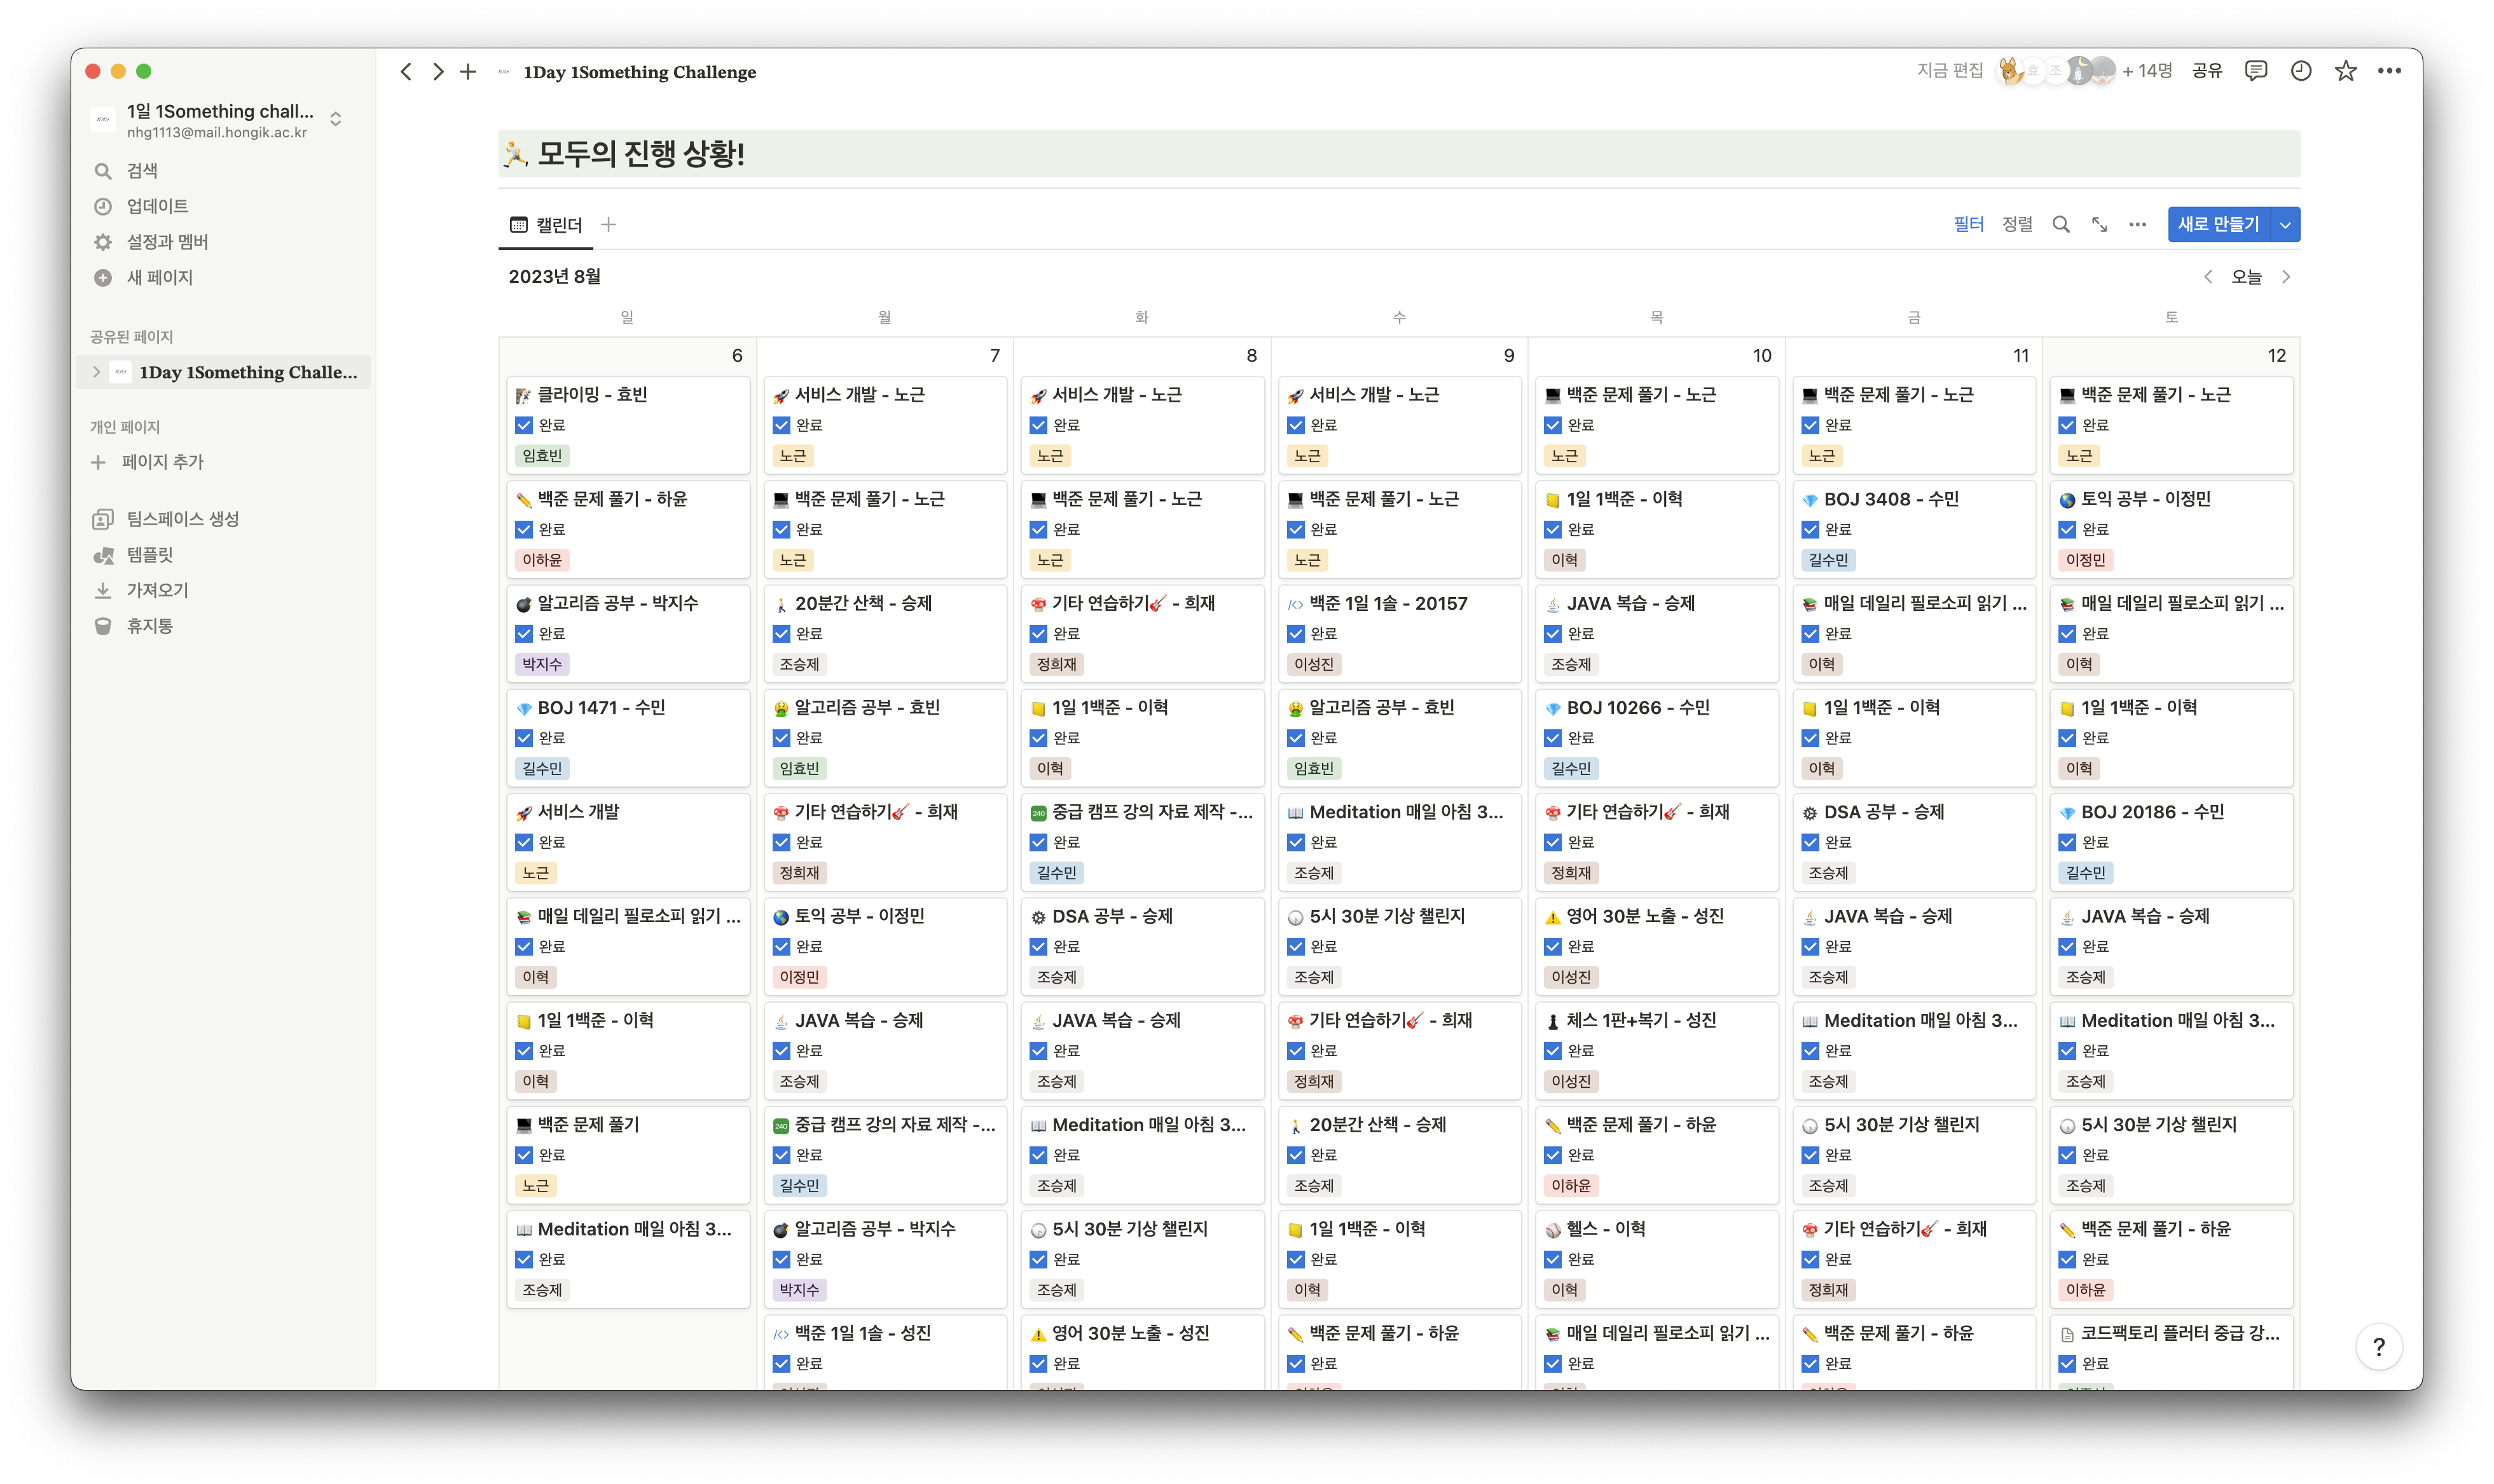The height and width of the screenshot is (1484, 2494).
Task: Star this page as favorite
Action: point(2345,71)
